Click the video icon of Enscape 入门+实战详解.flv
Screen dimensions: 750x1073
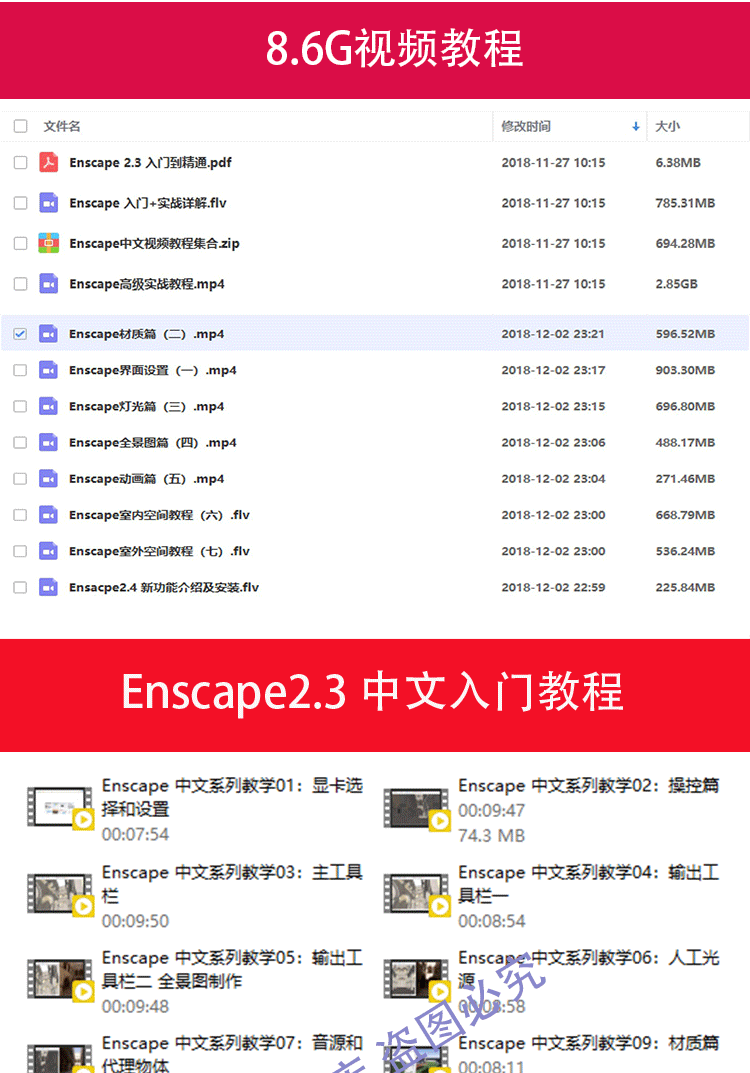click(x=49, y=203)
